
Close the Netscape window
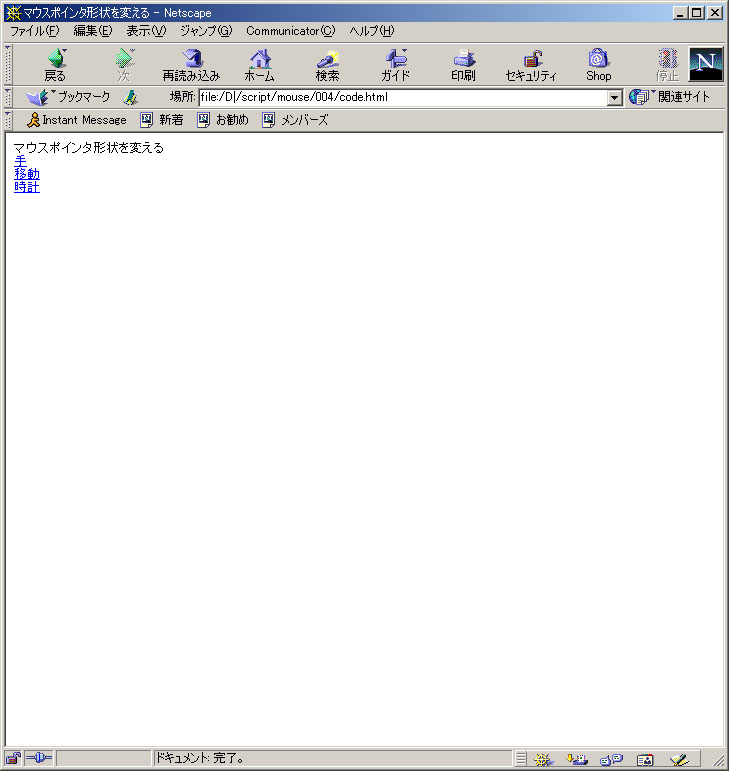click(715, 13)
